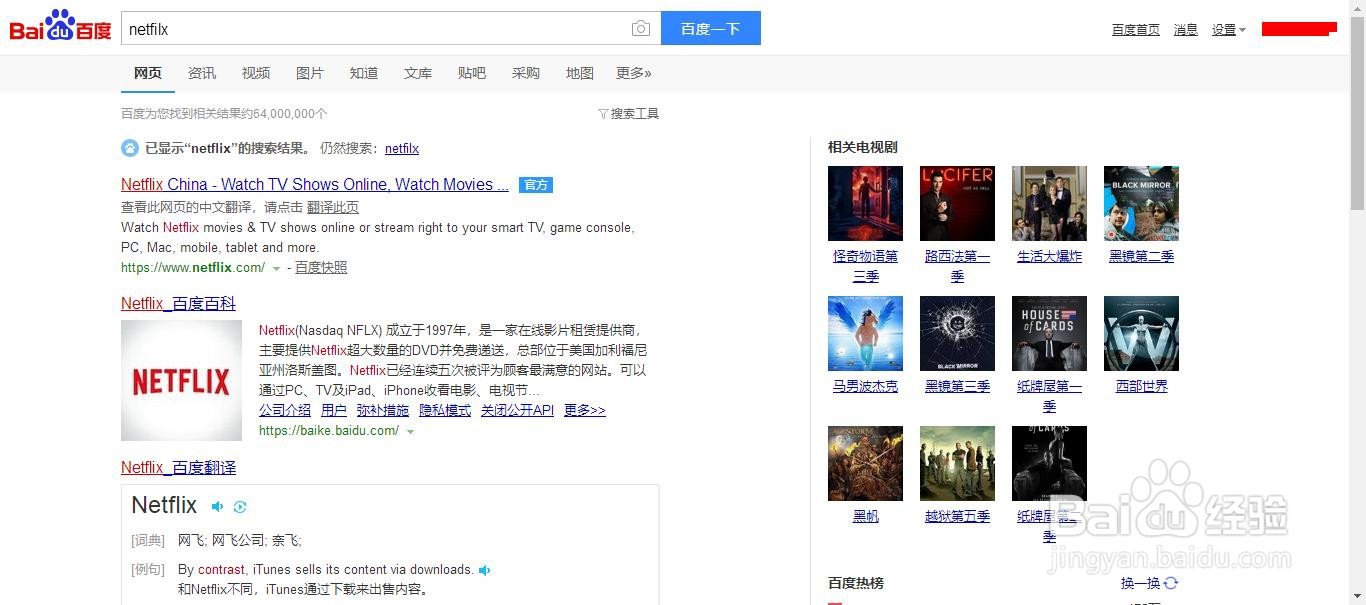
Task: Open 黑镜第三季 poster thumbnail
Action: click(x=957, y=333)
